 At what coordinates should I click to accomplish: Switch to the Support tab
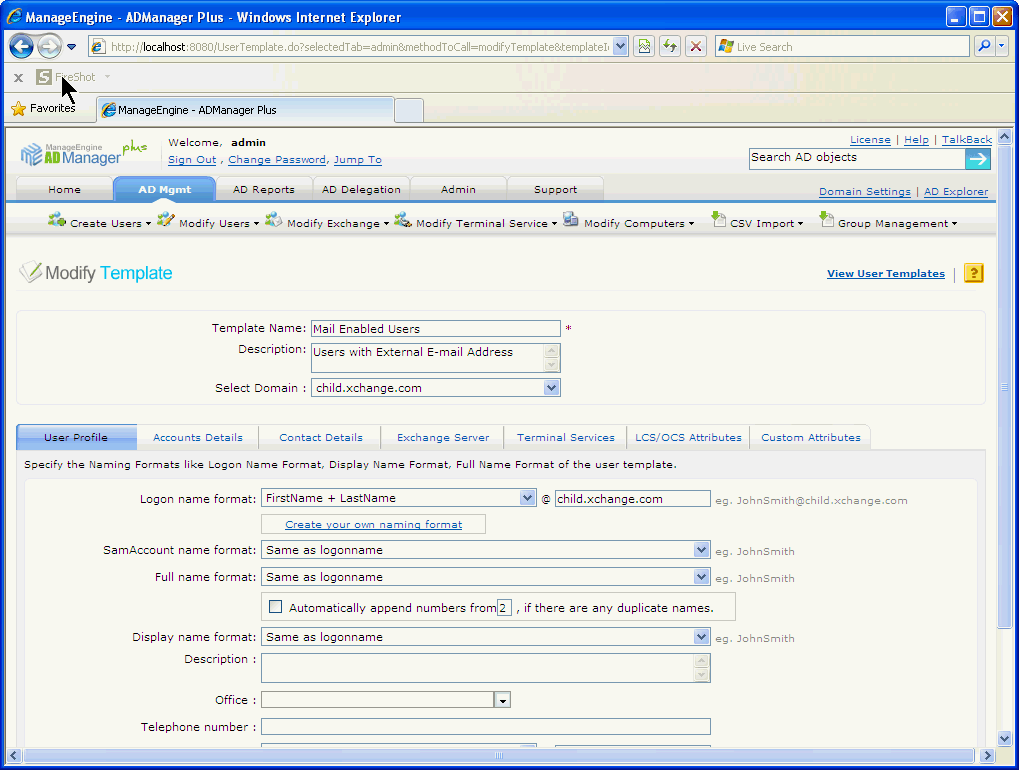pos(555,190)
